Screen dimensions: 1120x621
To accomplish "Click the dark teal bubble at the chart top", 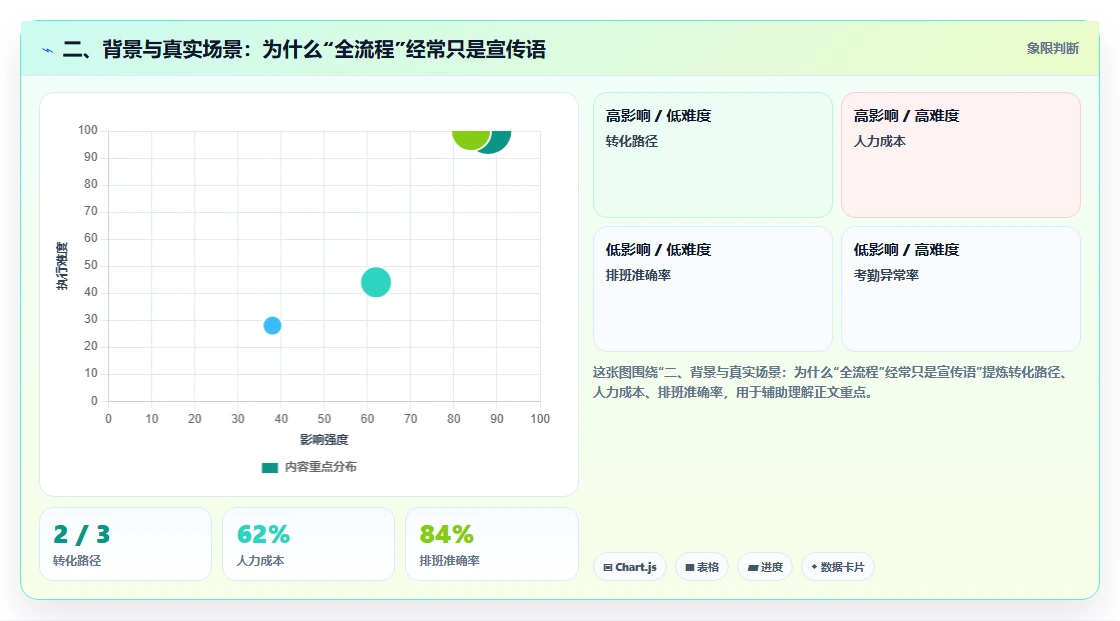I will (498, 141).
